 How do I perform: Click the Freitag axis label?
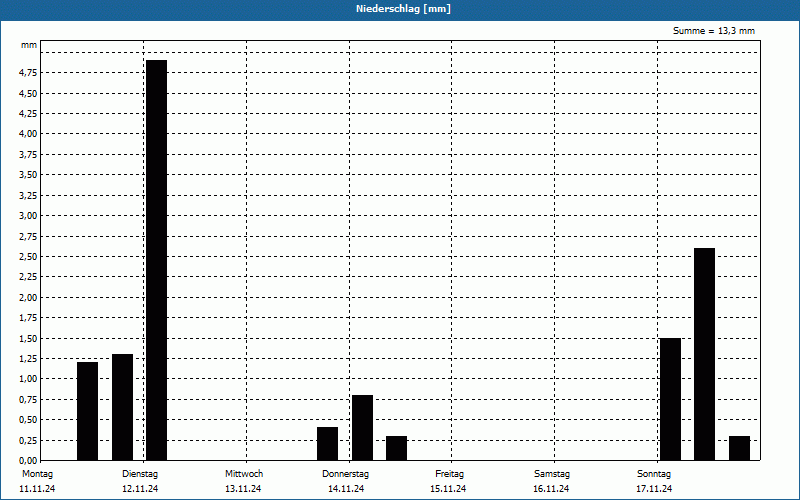[449, 474]
